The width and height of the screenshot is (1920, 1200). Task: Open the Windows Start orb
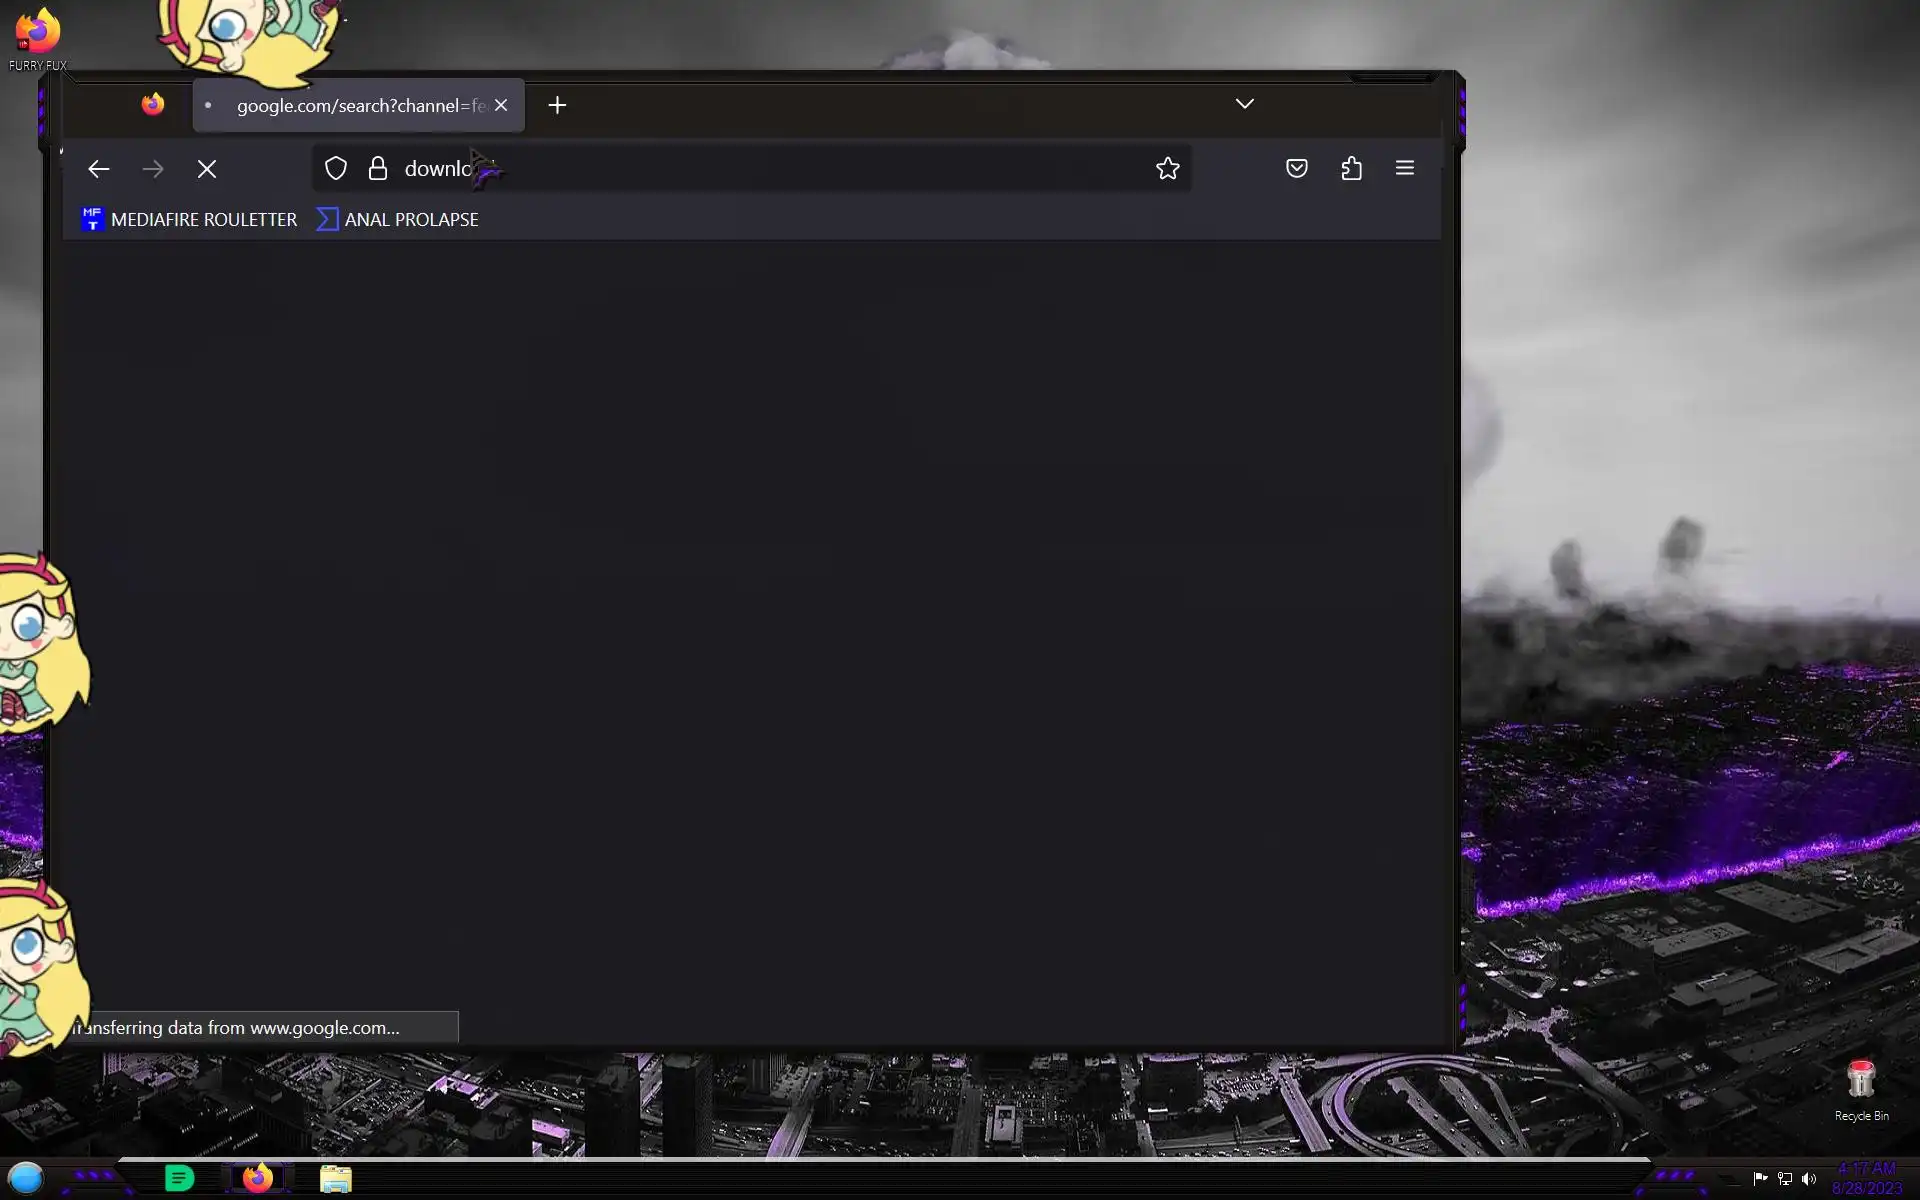26,1178
